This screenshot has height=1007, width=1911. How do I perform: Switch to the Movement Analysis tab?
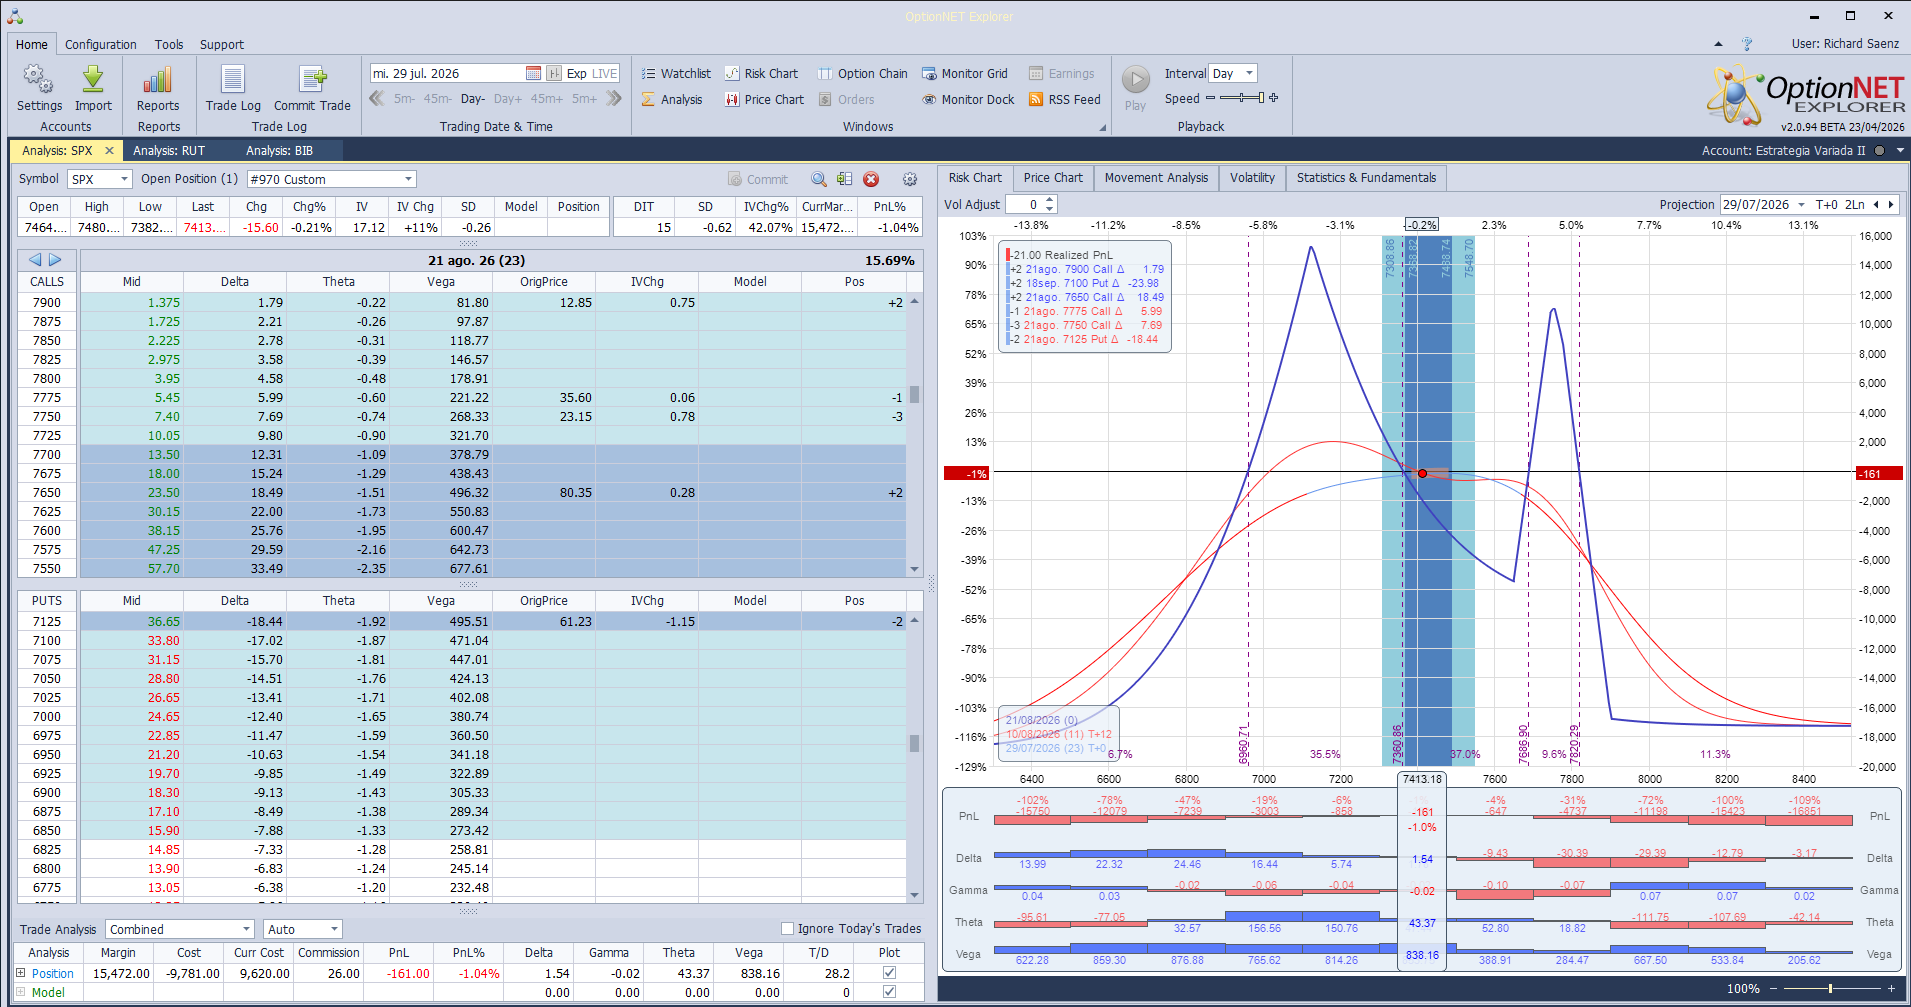1156,178
